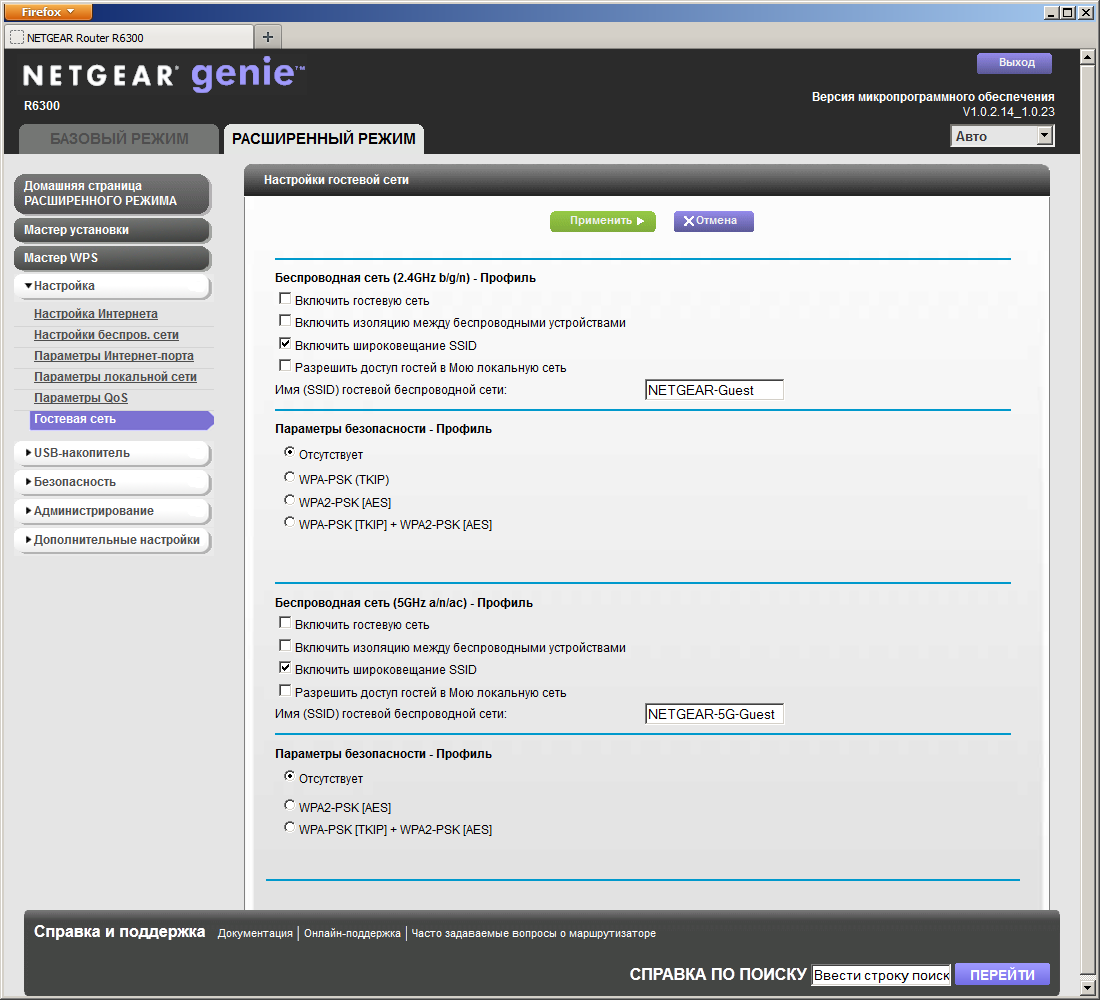Screen dimensions: 1100x1000
Task: Open the Firefox application menu
Action: (x=48, y=12)
